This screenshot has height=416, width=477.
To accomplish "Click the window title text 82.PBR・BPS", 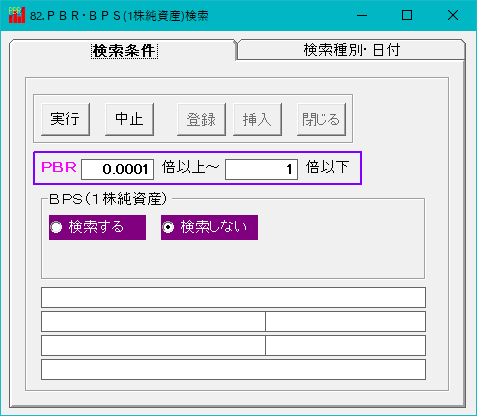I will 119,16.
